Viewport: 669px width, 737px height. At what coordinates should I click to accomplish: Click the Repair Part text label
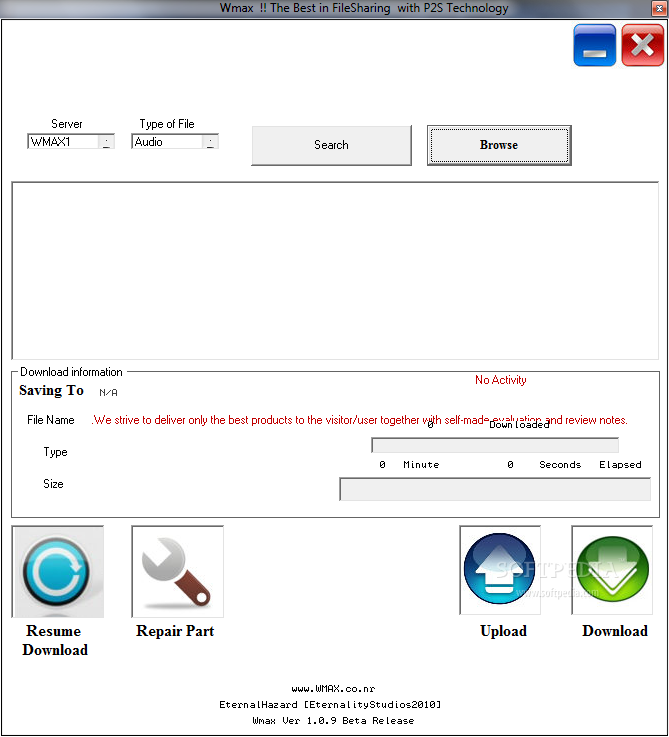point(175,631)
